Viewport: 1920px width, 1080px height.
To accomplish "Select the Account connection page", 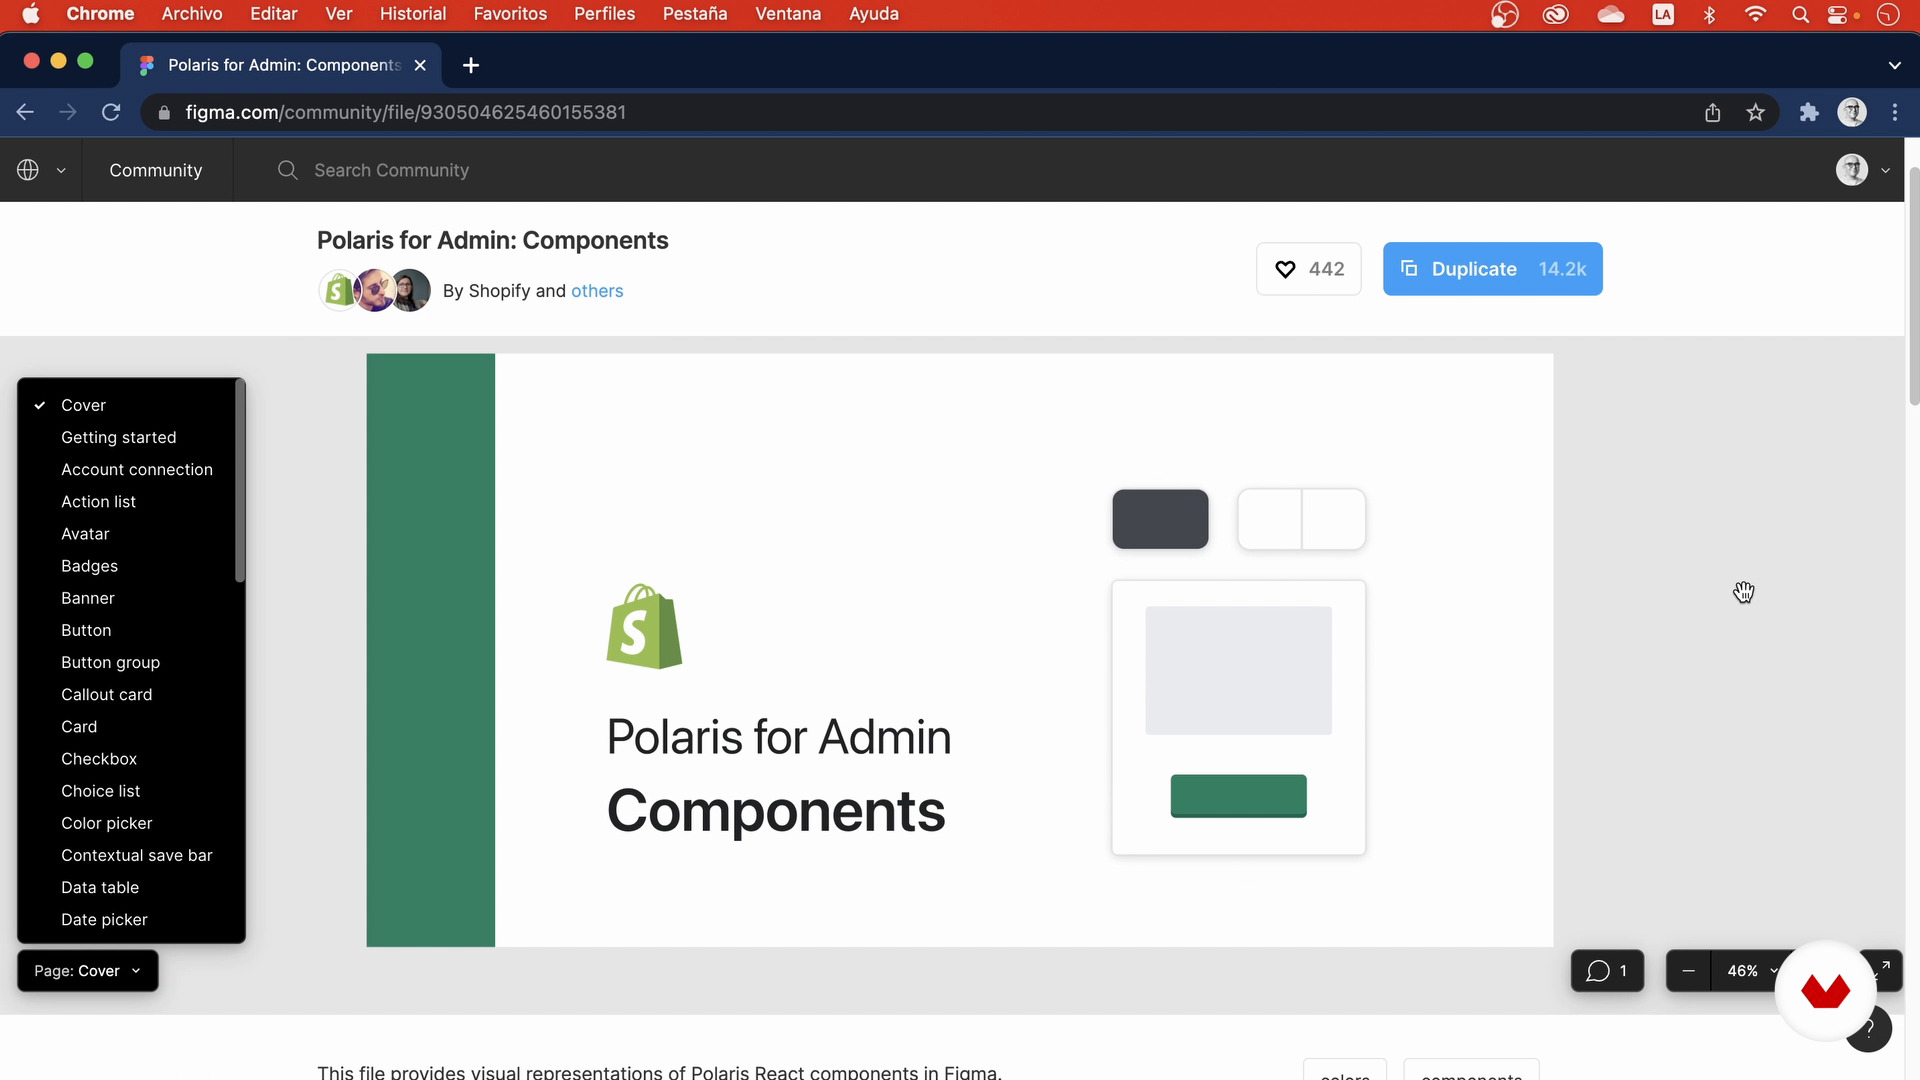I will pos(136,469).
